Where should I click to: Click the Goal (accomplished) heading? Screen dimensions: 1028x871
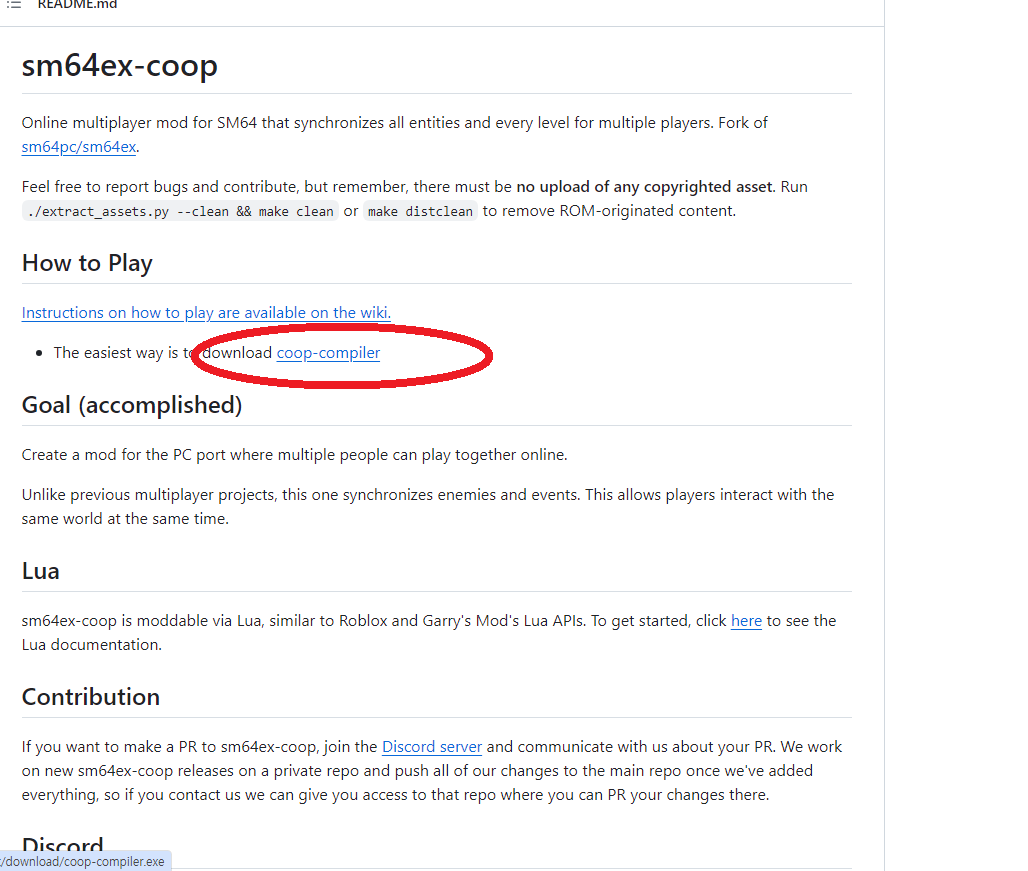(x=132, y=405)
